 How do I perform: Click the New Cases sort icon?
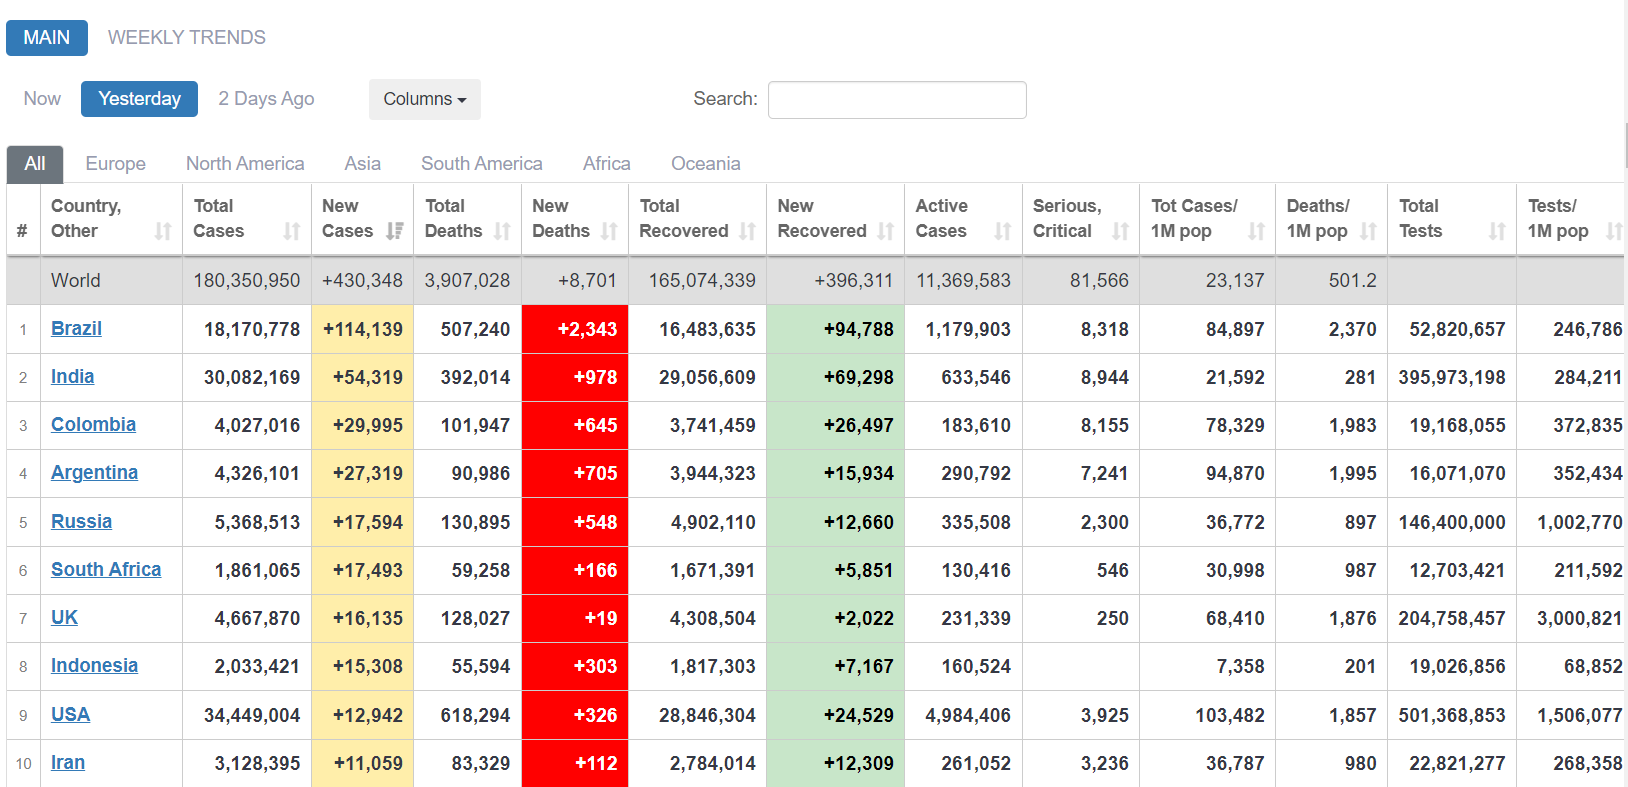pos(395,231)
